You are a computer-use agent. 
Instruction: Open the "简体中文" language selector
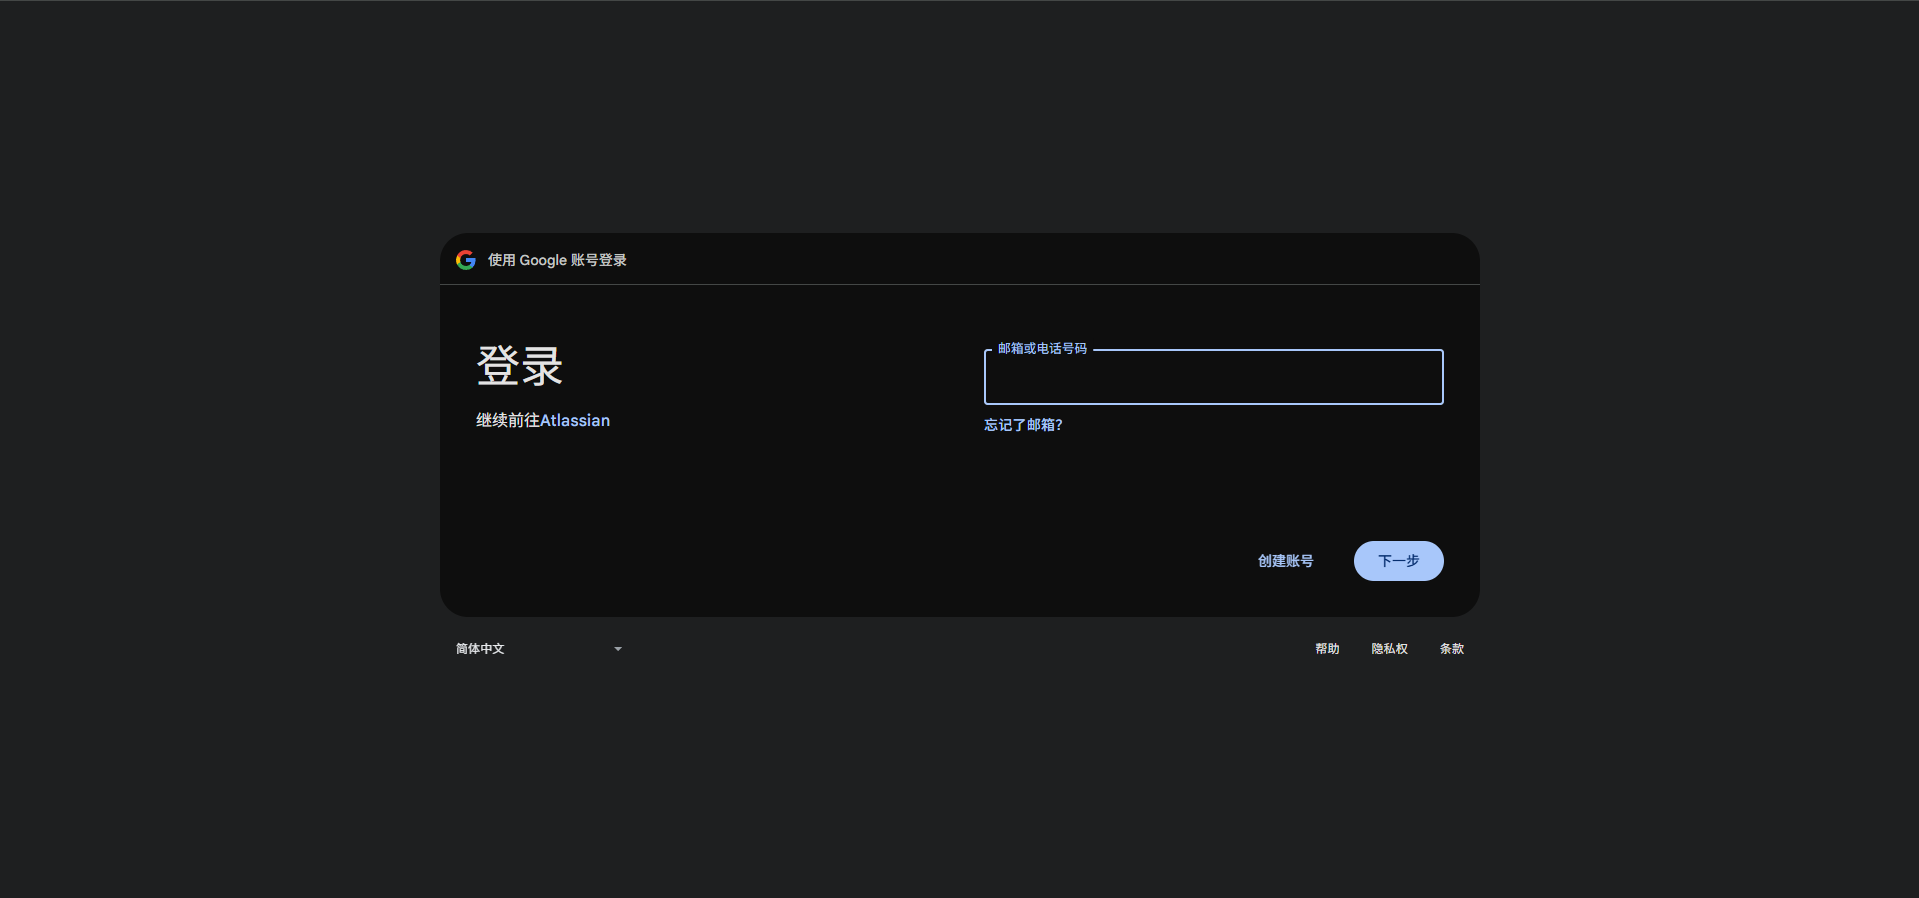click(538, 649)
